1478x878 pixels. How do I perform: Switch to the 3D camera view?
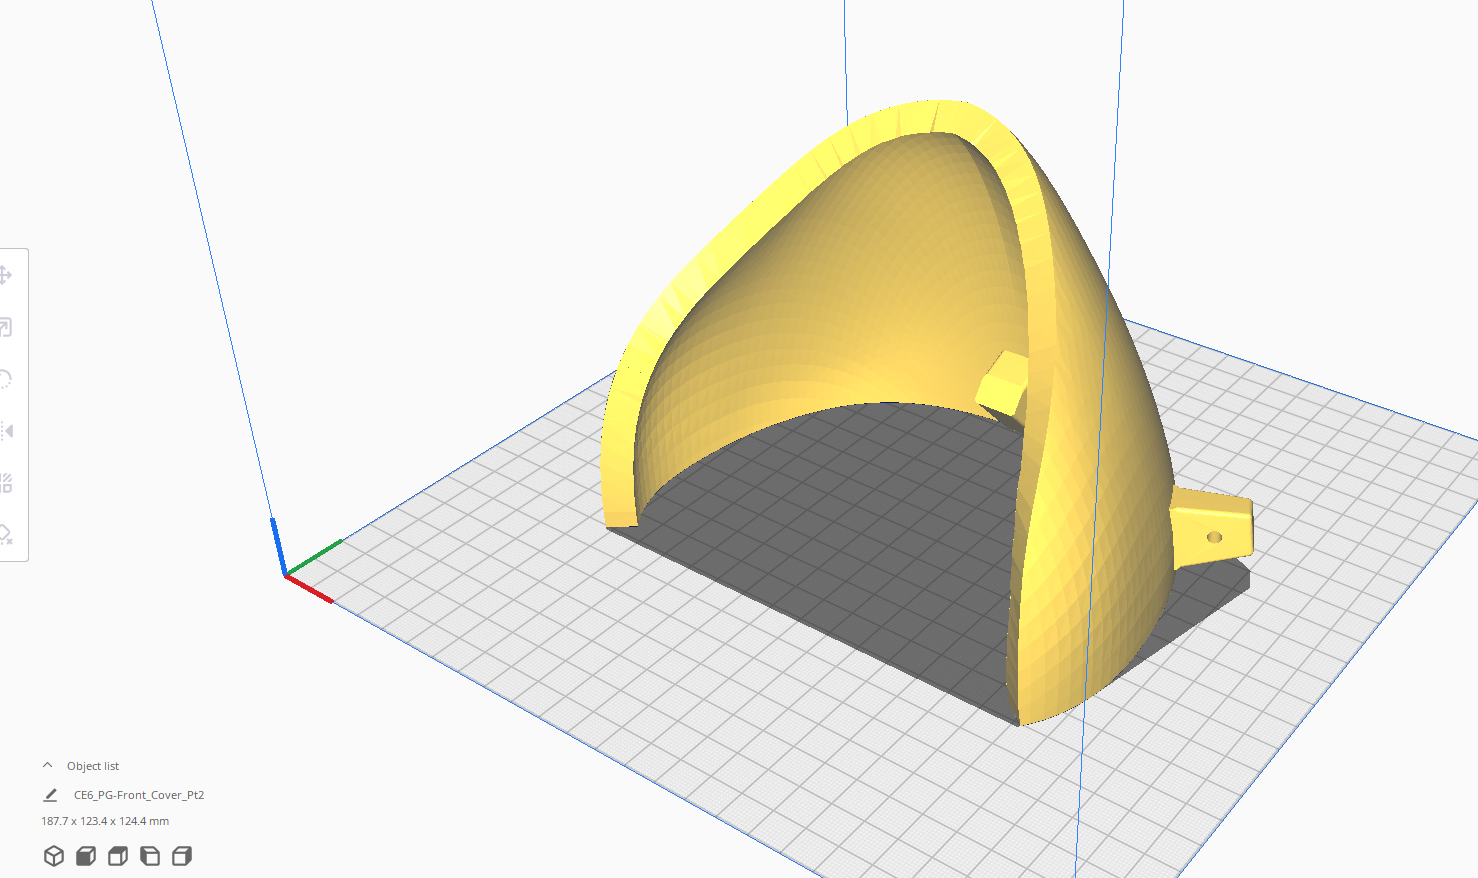[x=53, y=856]
